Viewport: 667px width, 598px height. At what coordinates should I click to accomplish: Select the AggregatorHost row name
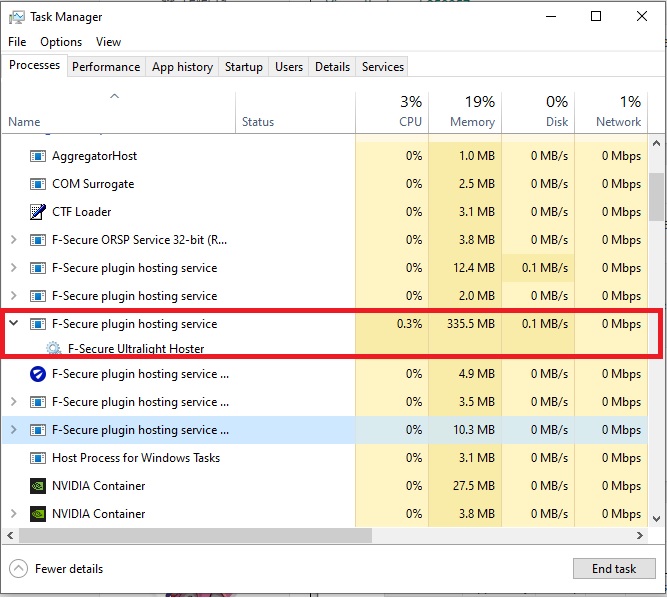point(94,156)
